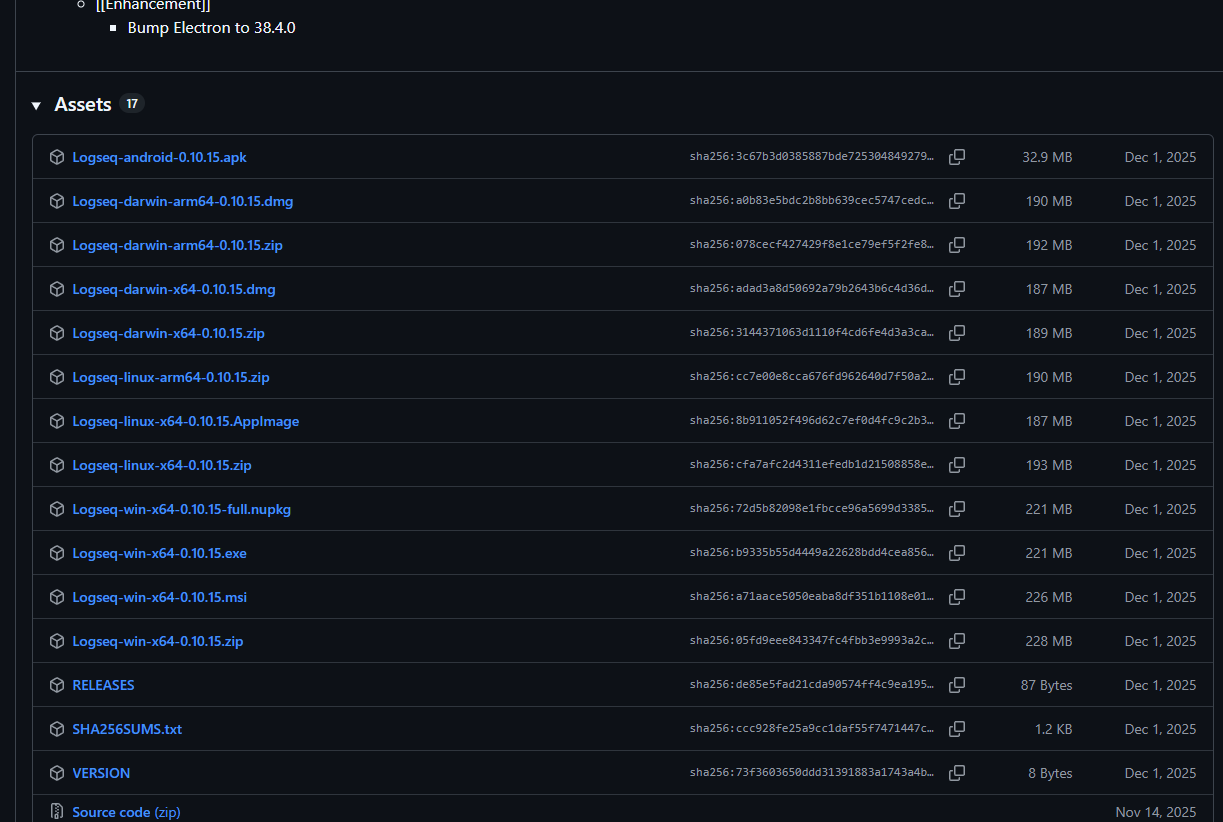
Task: Click the Assets heading text
Action: click(x=83, y=104)
